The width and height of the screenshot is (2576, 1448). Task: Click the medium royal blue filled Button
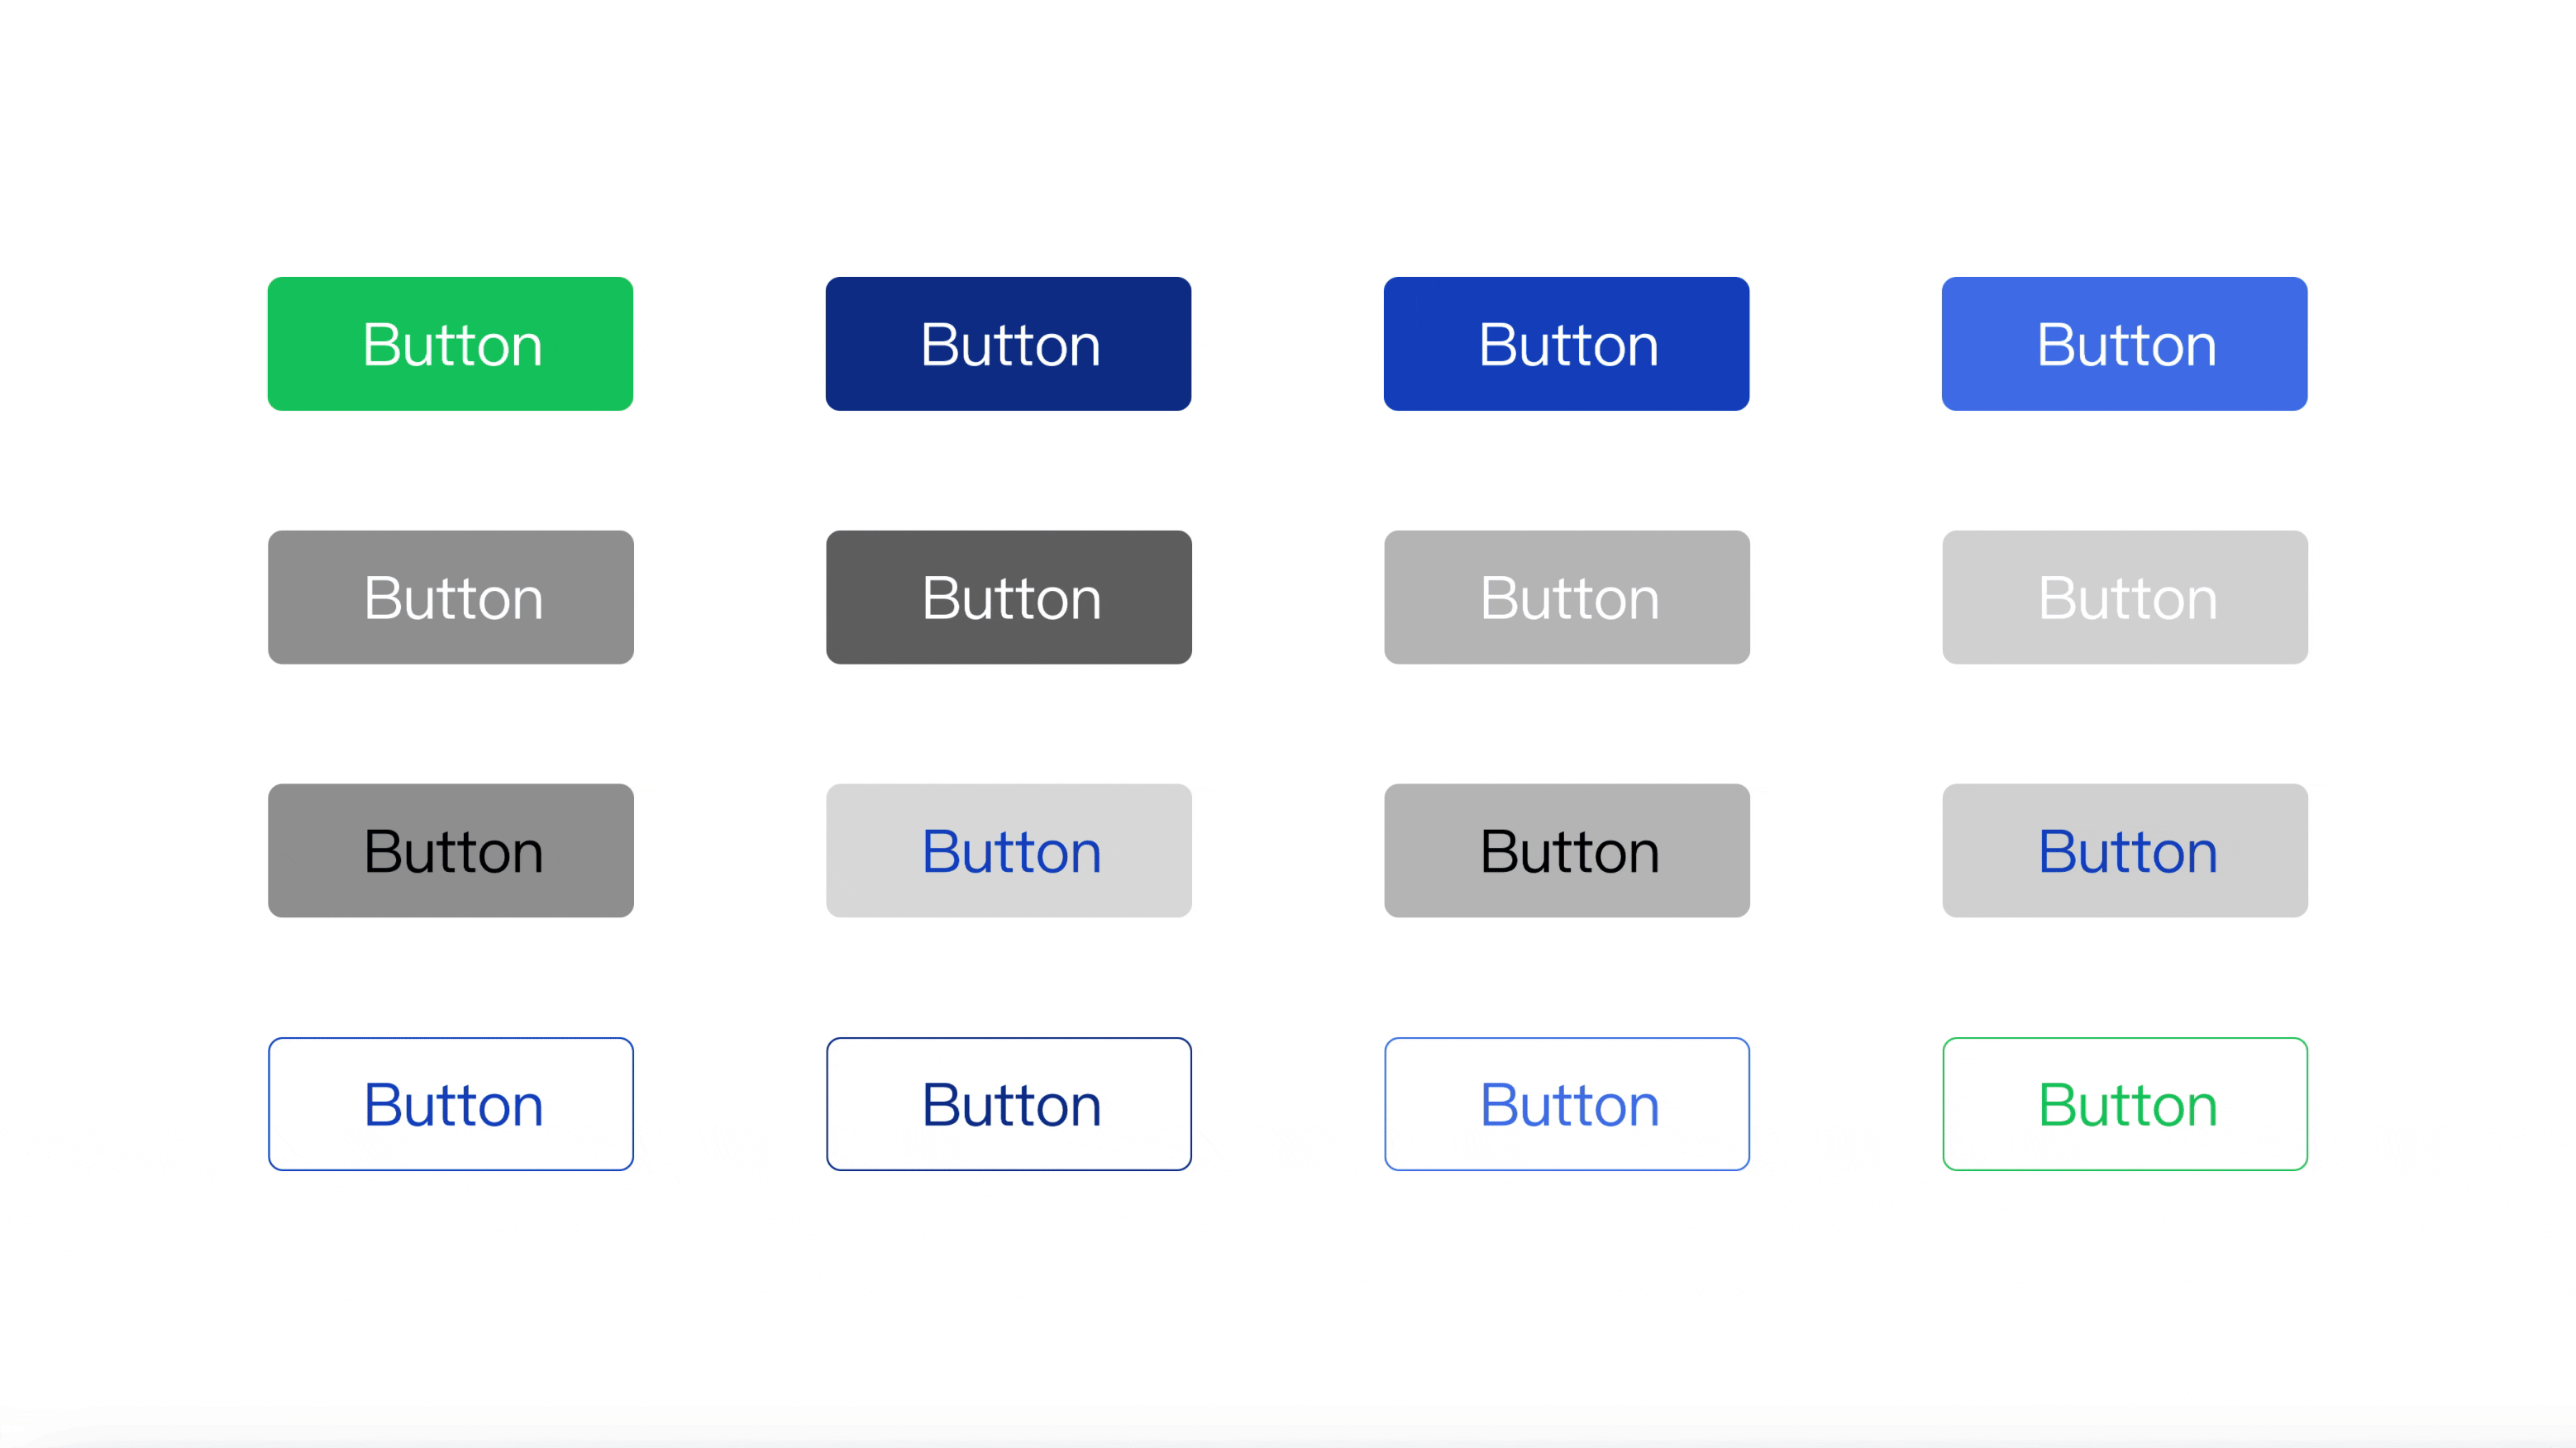1566,344
